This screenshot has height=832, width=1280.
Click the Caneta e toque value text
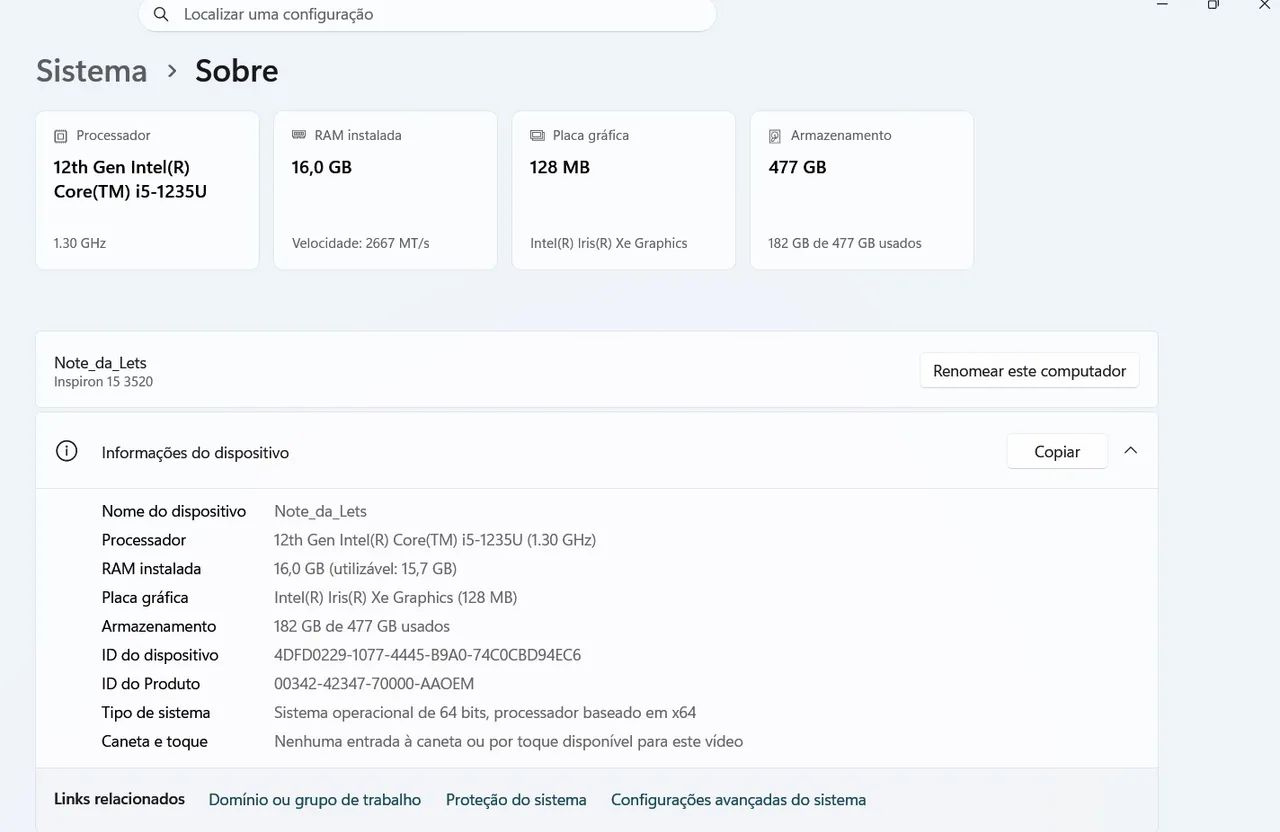509,742
